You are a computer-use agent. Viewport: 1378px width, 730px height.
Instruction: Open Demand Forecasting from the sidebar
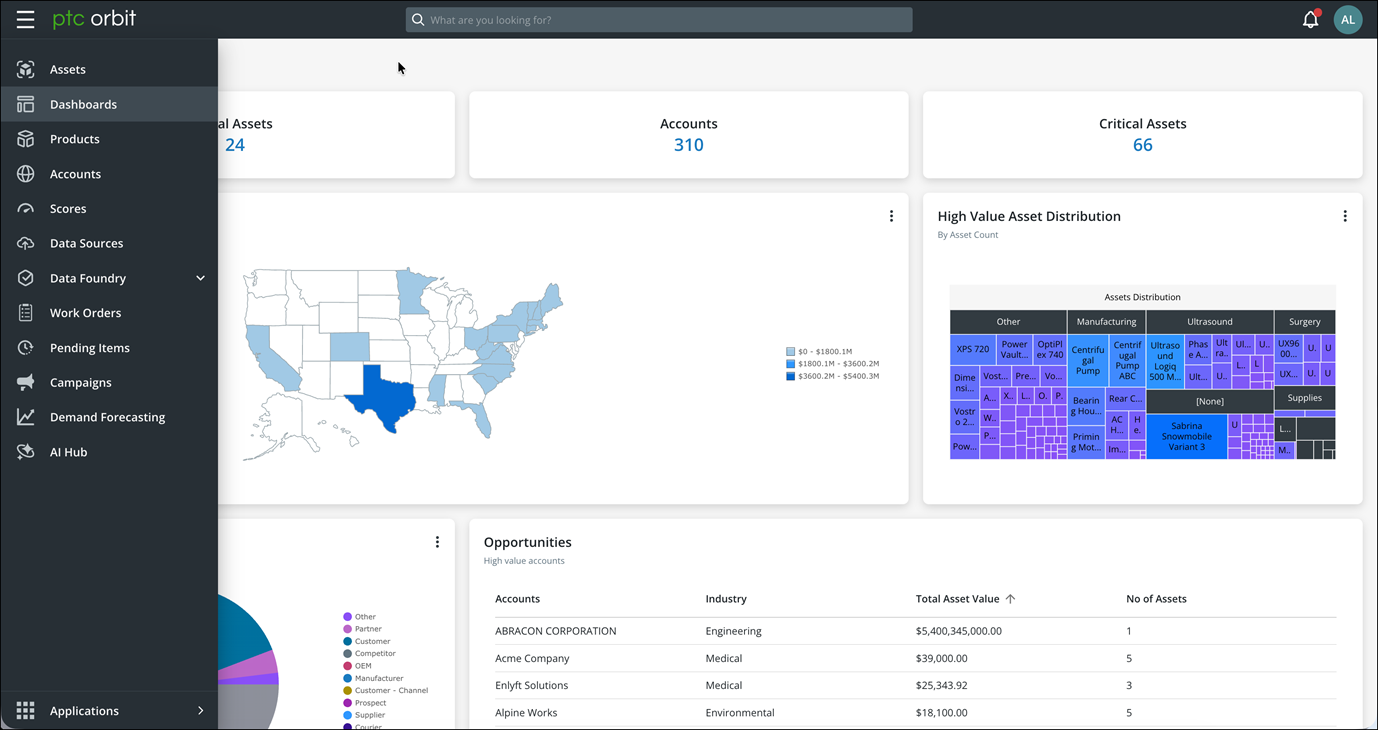[x=109, y=417]
